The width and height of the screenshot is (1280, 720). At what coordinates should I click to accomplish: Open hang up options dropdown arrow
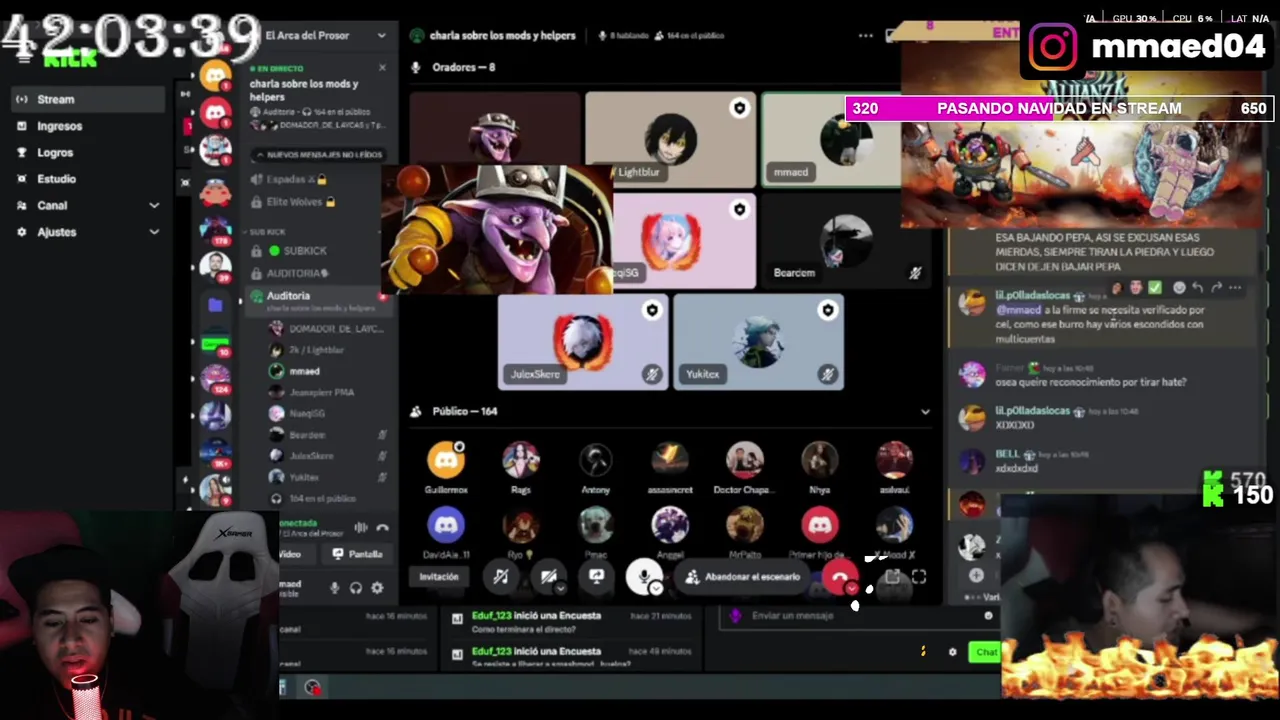(852, 589)
